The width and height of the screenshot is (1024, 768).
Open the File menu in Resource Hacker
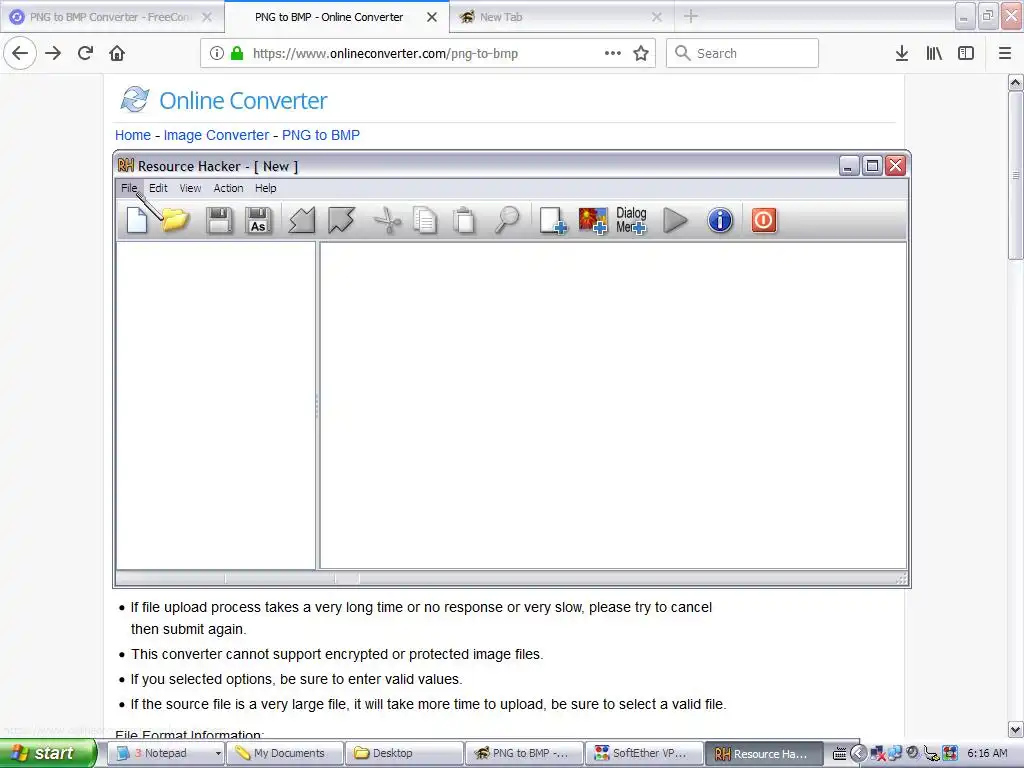pos(129,188)
